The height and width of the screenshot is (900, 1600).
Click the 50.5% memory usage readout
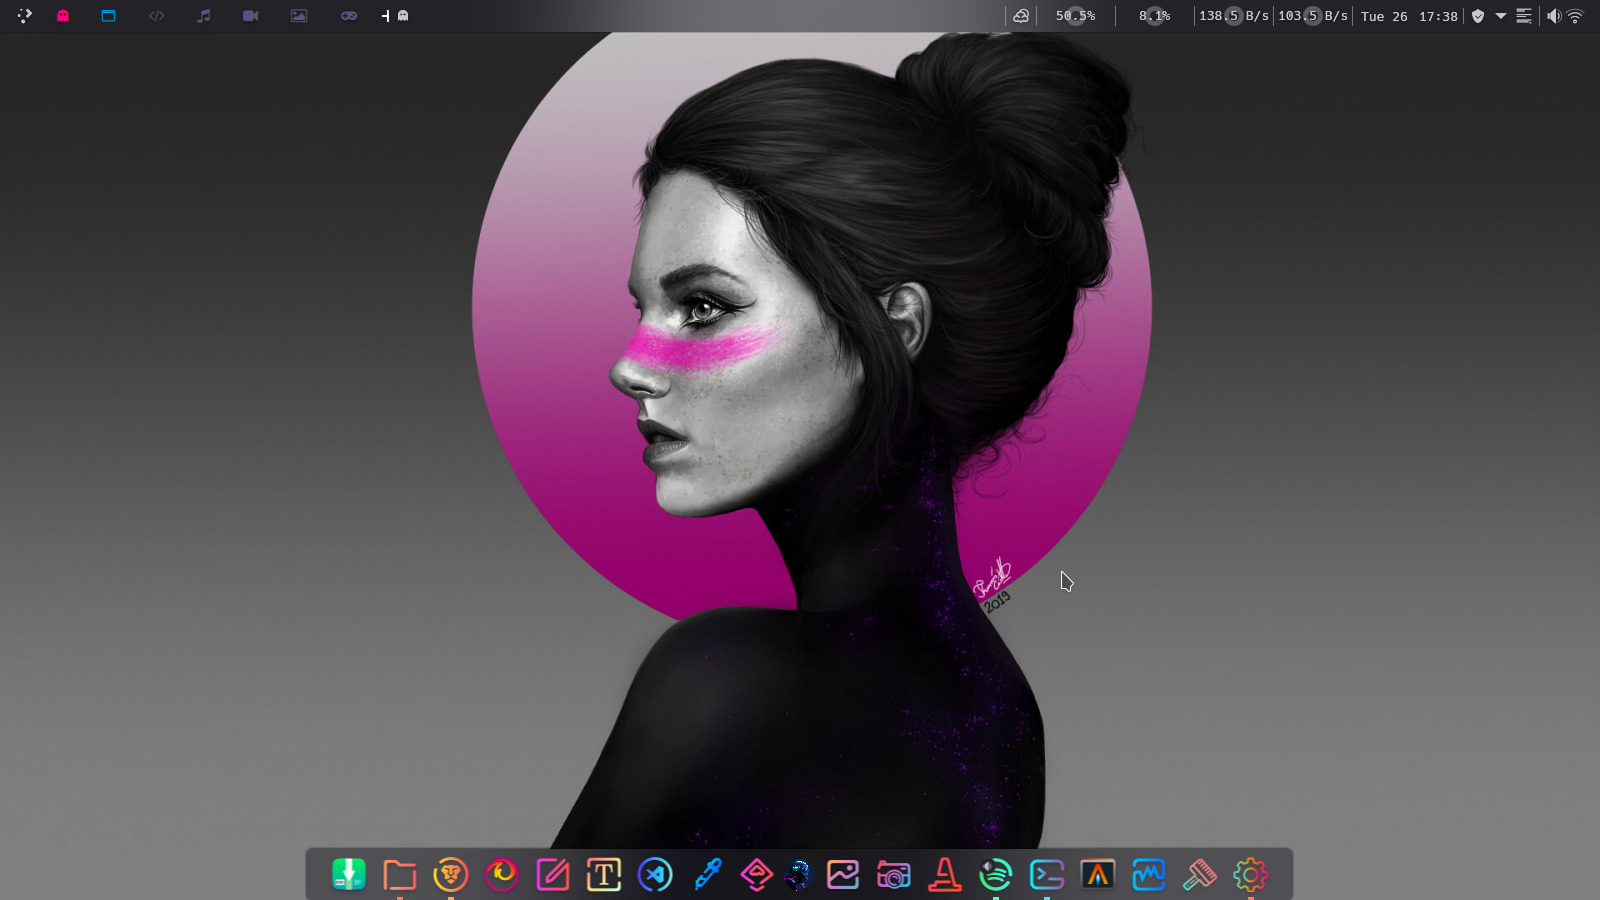(x=1075, y=16)
